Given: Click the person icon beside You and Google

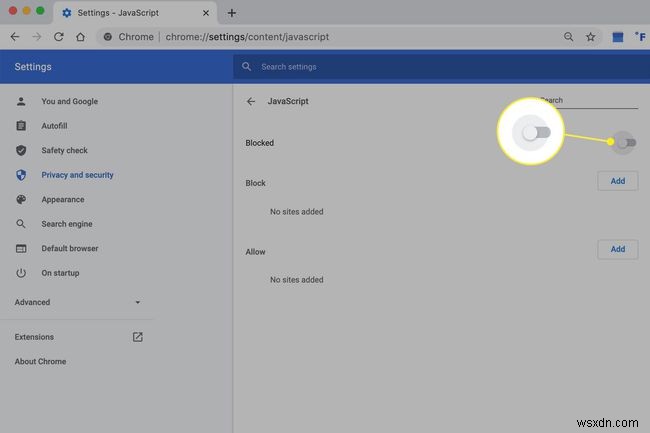Looking at the screenshot, I should tap(21, 101).
